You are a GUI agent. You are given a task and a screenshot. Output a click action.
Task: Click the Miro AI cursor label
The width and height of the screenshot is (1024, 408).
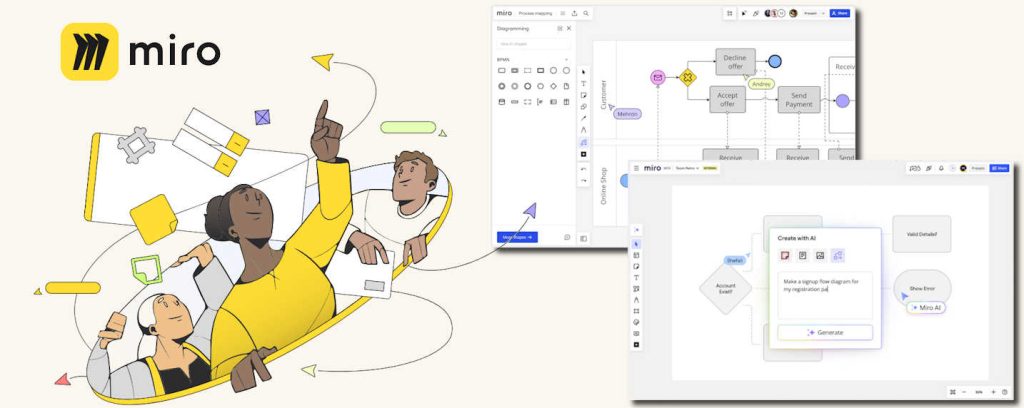926,307
